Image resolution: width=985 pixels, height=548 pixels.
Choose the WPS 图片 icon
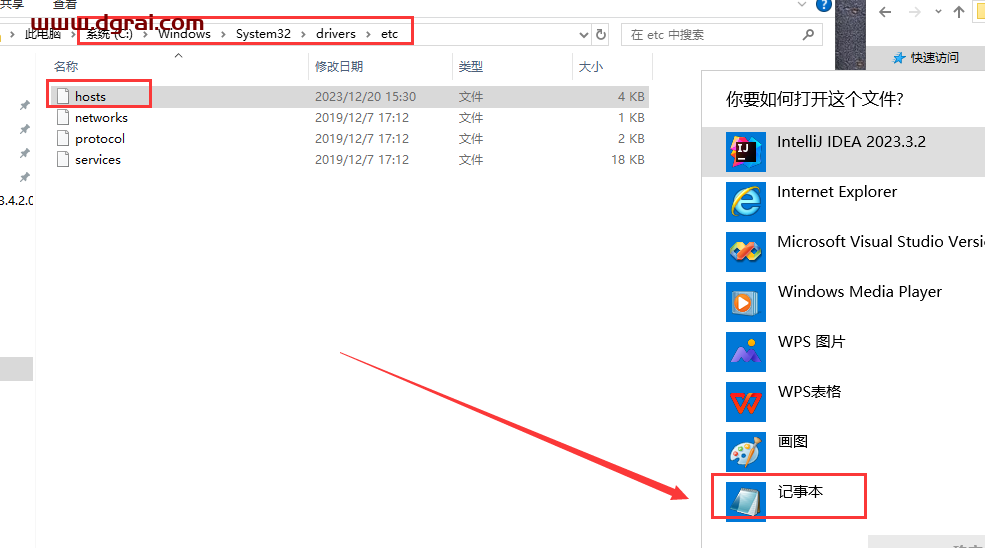[x=746, y=352]
